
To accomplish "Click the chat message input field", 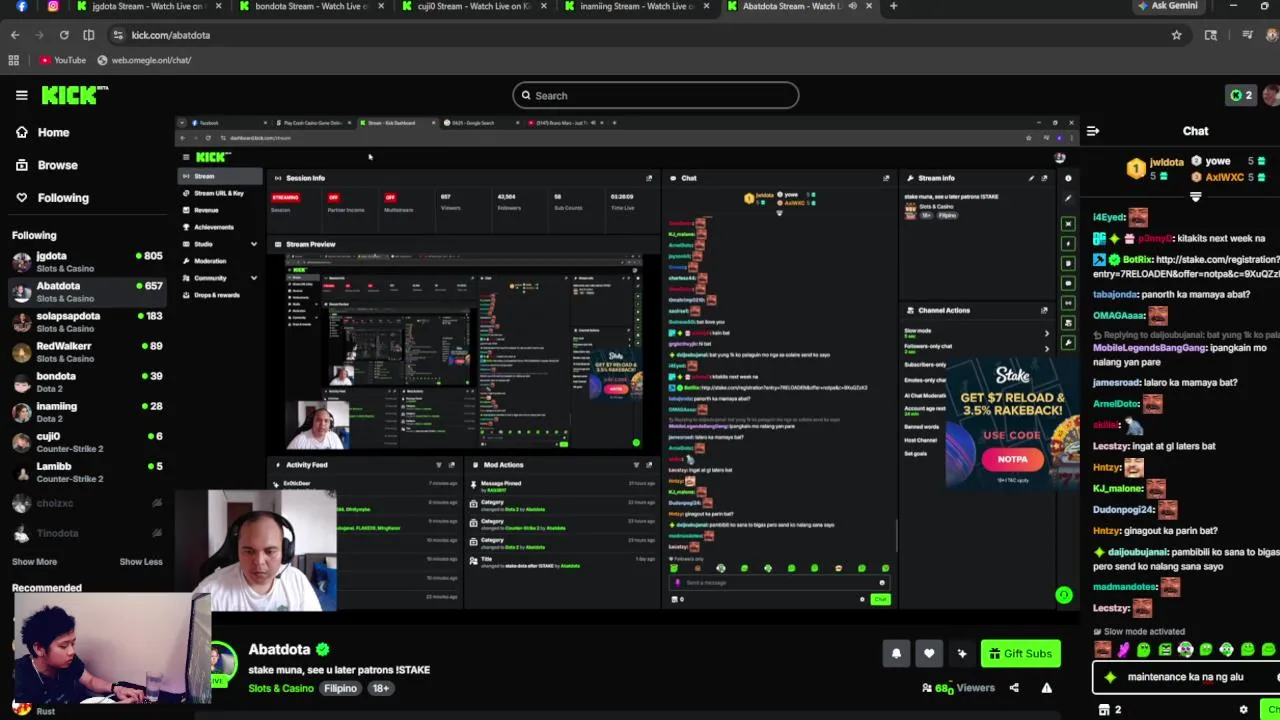I will pos(1186,677).
